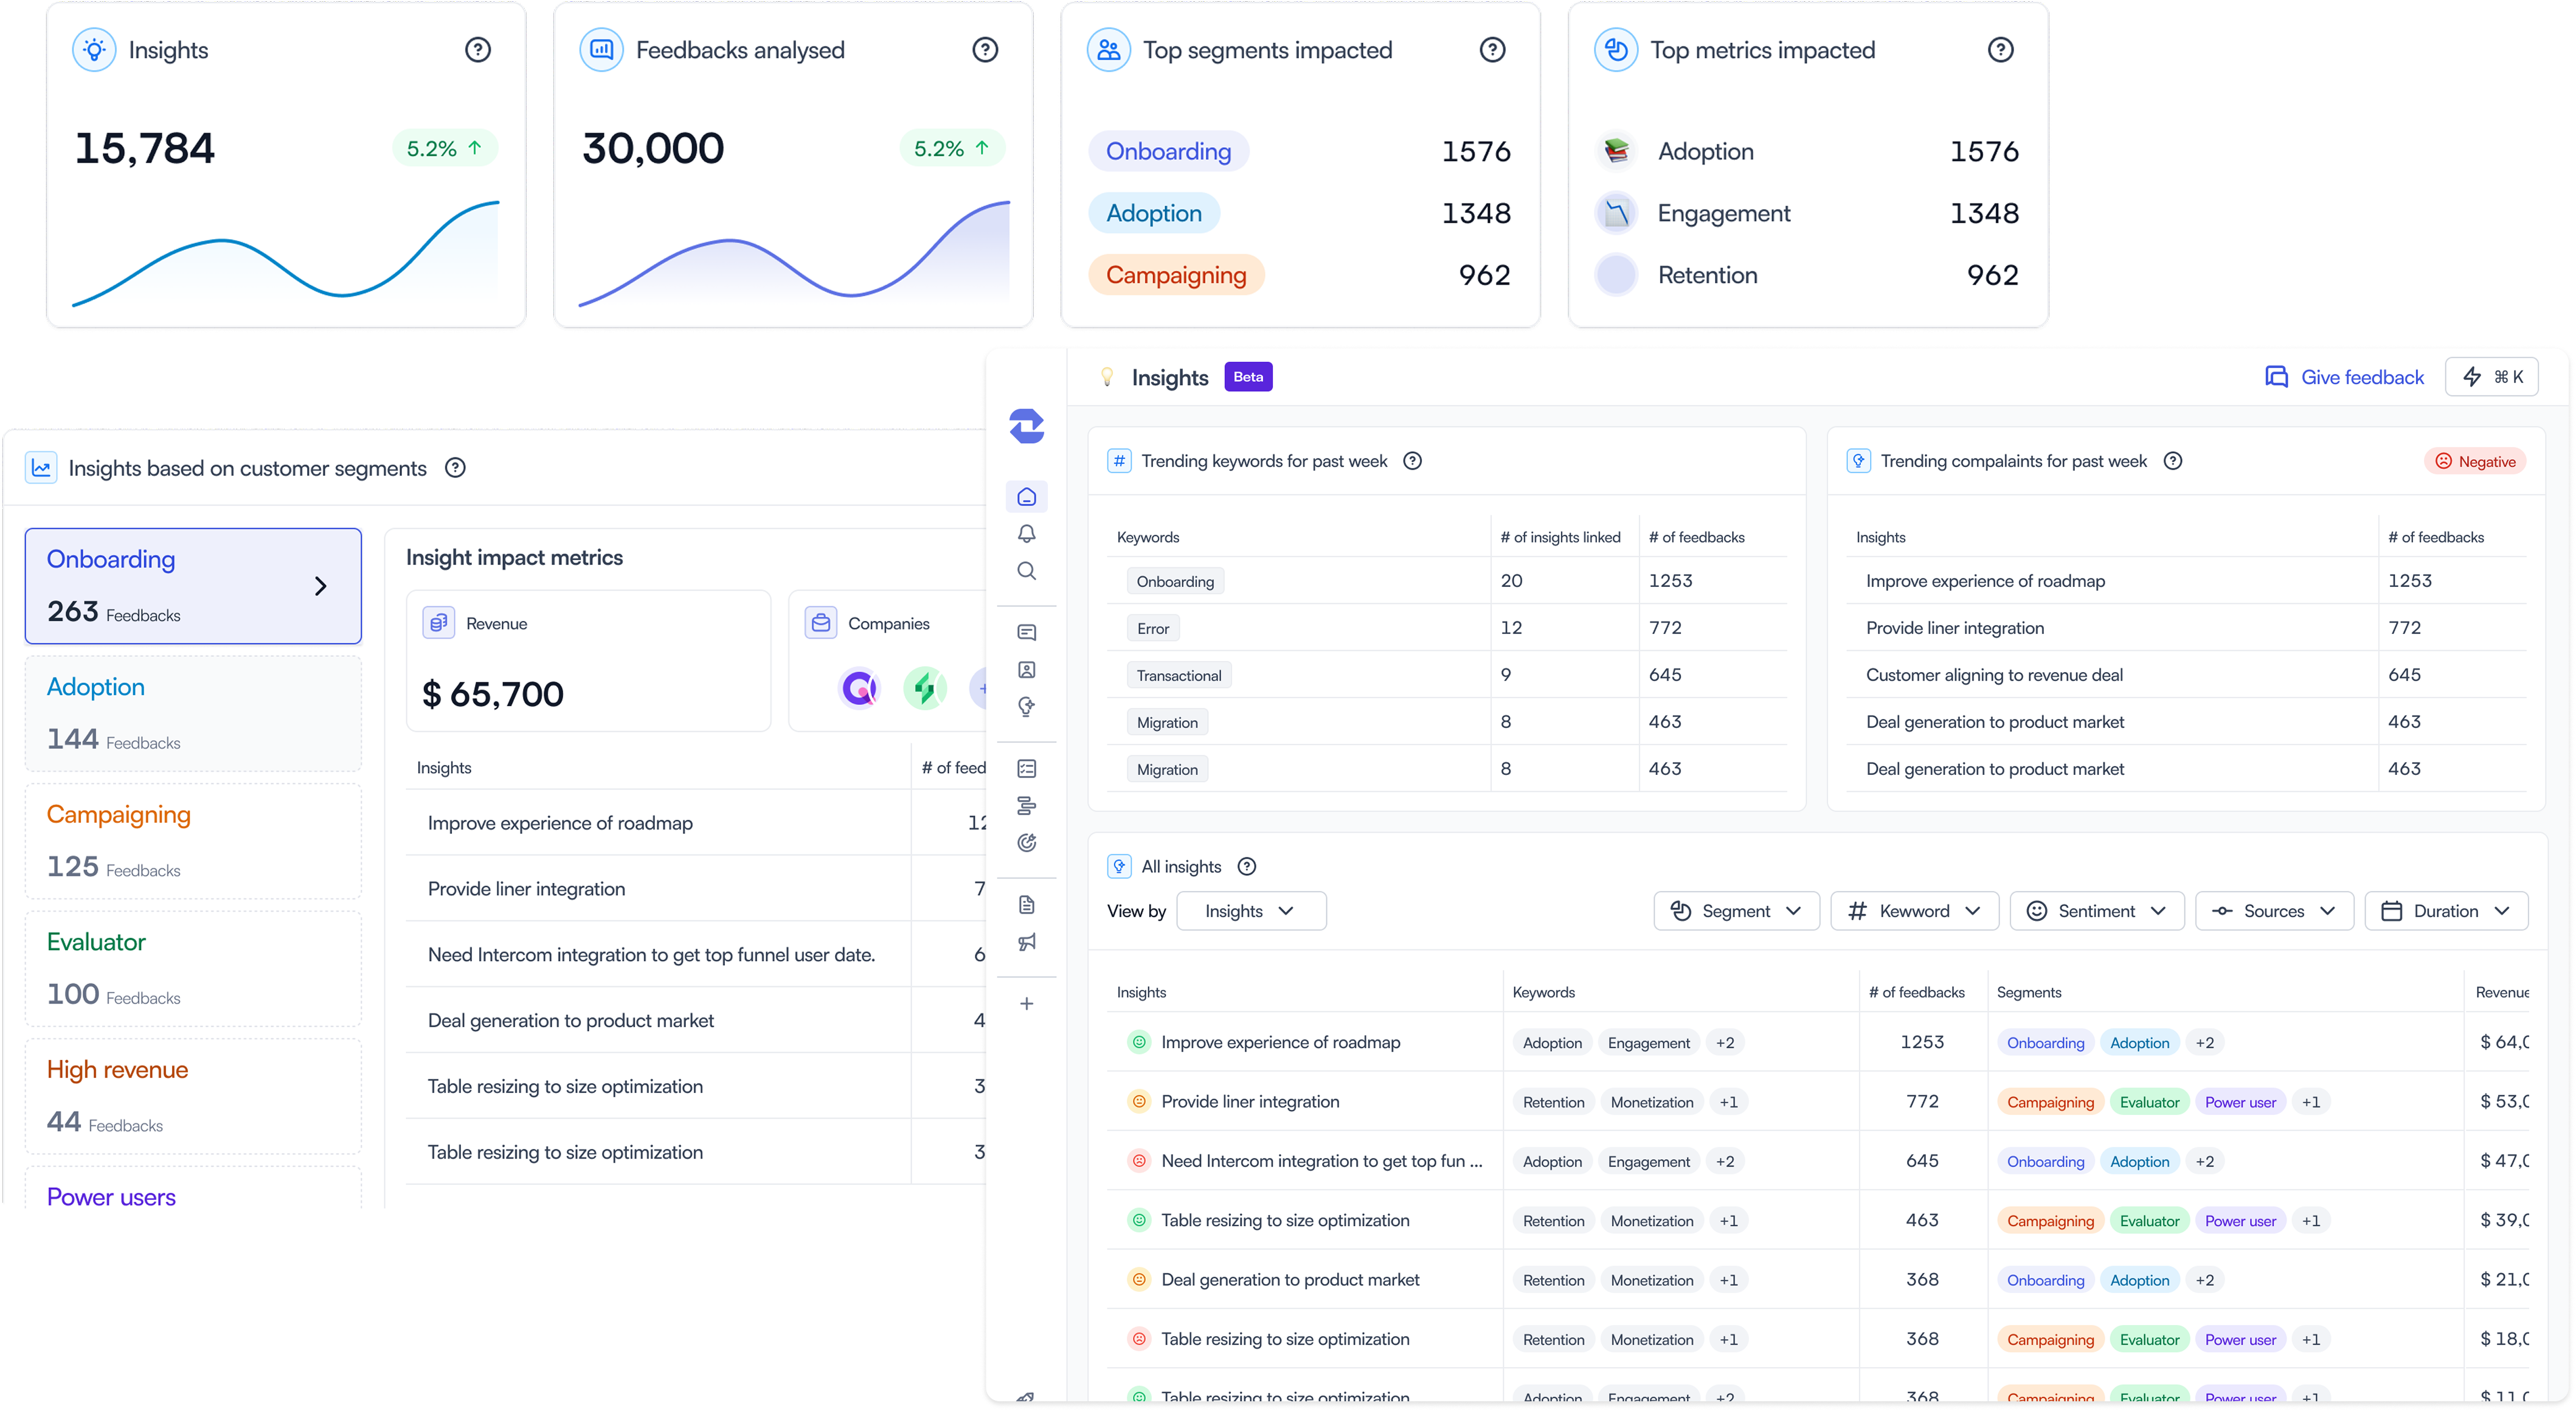Viewport: 2576px width, 1411px height.
Task: Open search icon in sidebar
Action: [x=1026, y=571]
